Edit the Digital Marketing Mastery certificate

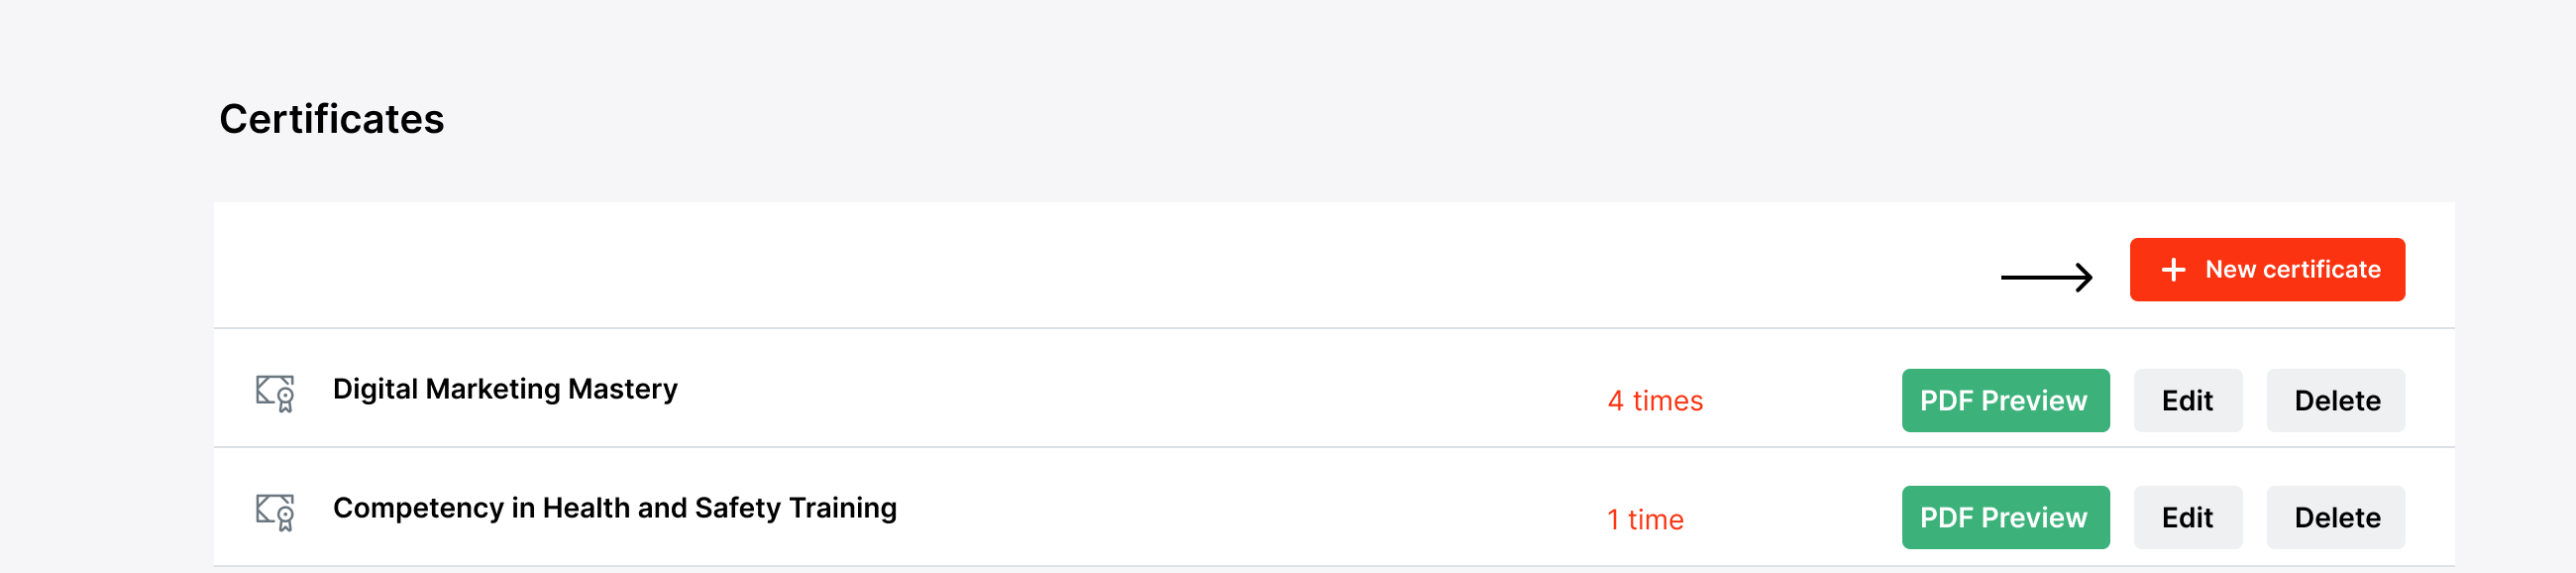coord(2187,401)
